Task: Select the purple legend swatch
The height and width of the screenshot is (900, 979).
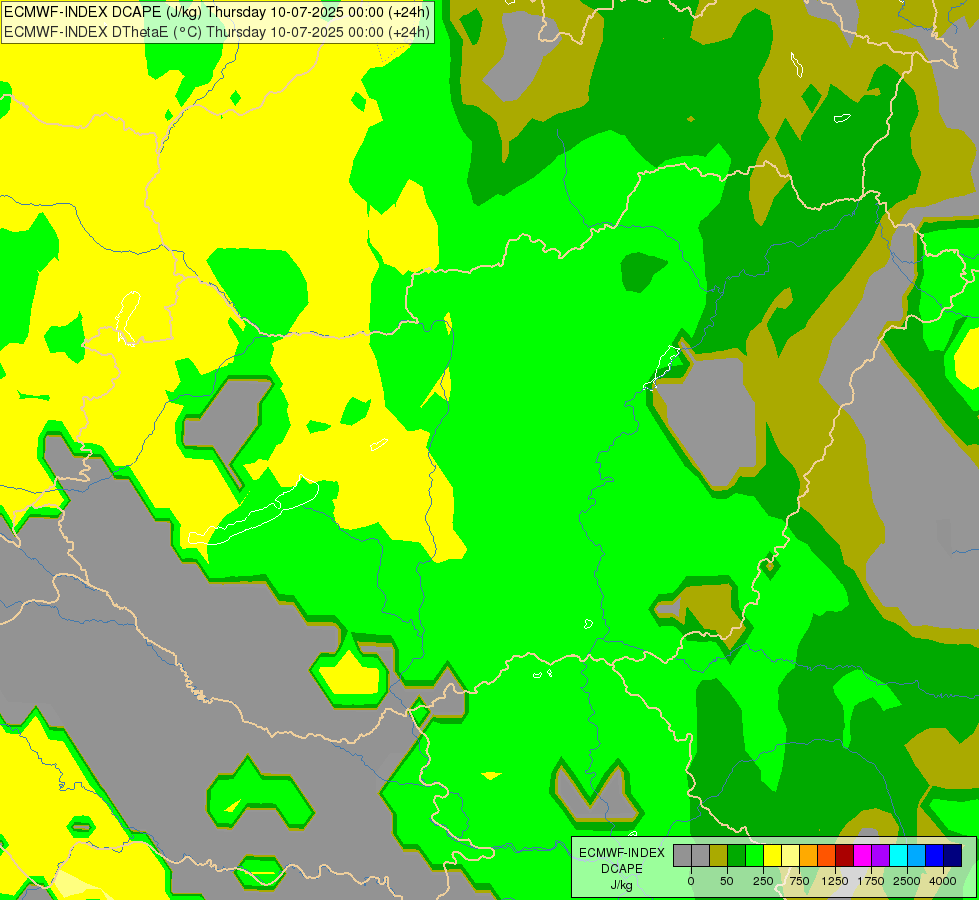Action: click(x=880, y=856)
